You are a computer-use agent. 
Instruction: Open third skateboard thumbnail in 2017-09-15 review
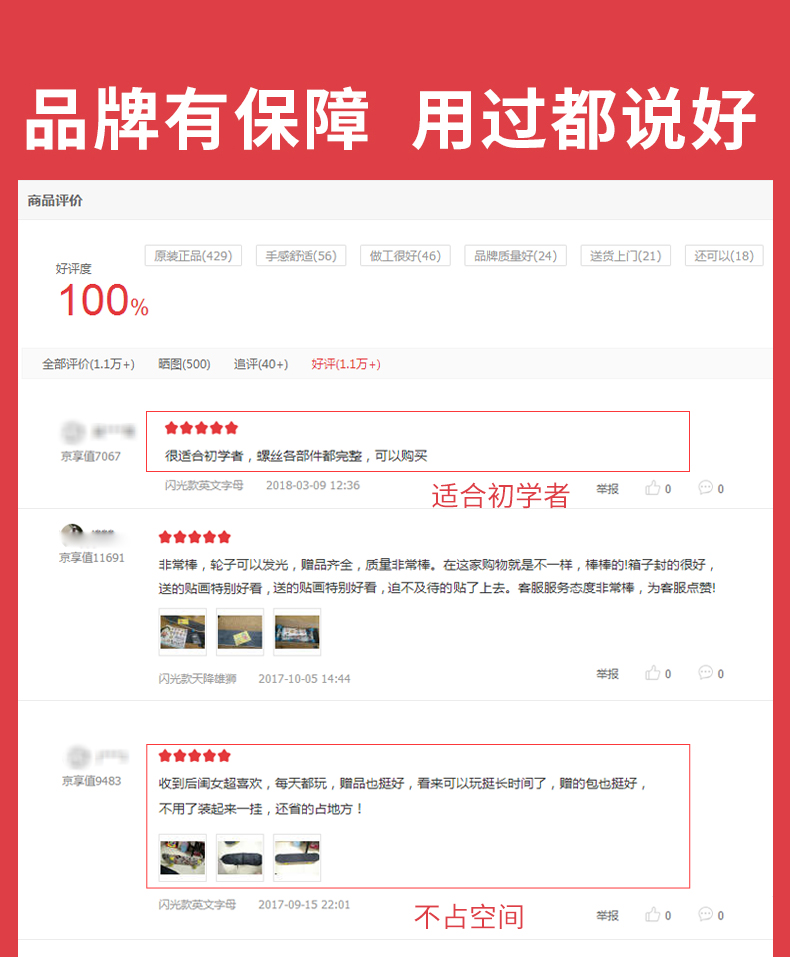coord(297,858)
